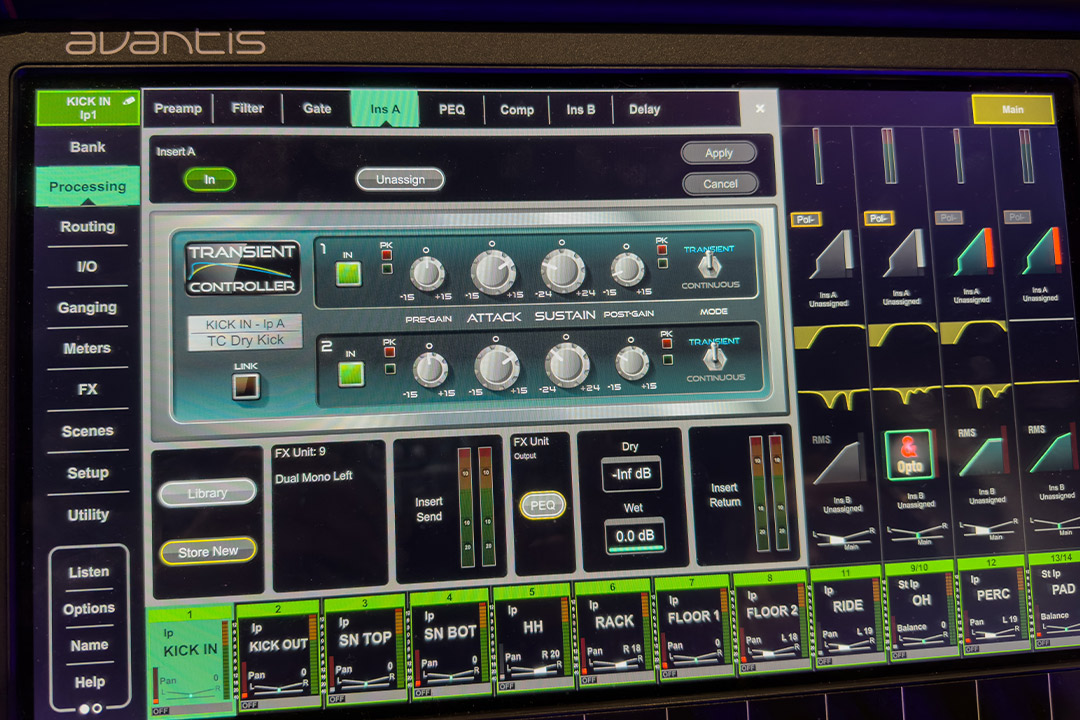
Task: Switch to the Preamp tab
Action: click(178, 108)
